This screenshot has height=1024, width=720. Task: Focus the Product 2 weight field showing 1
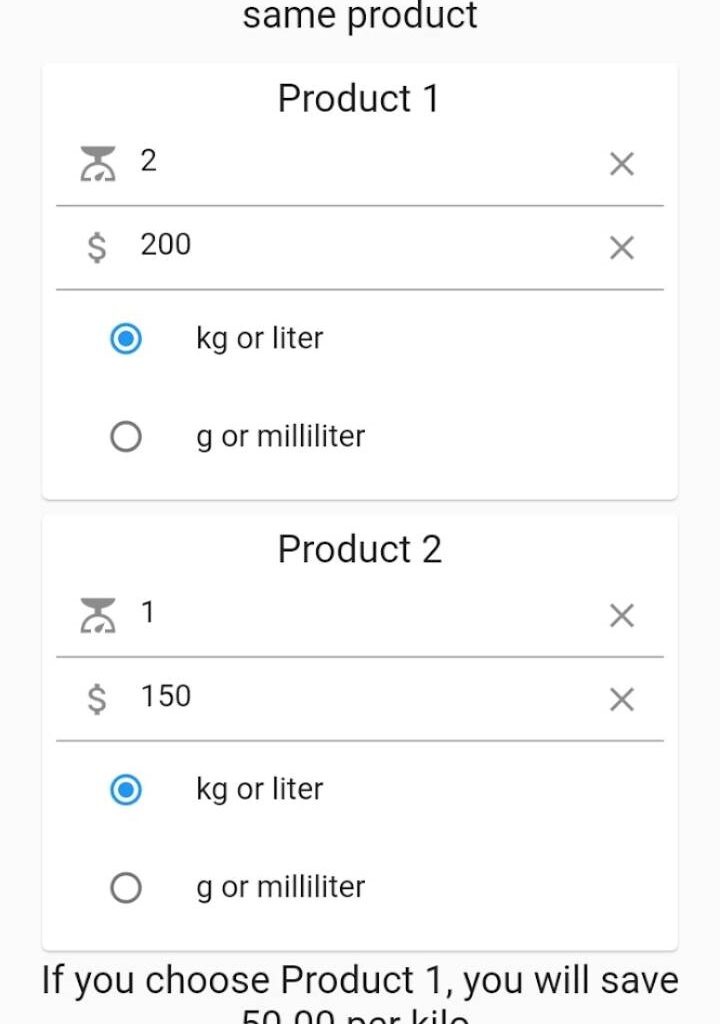(x=360, y=613)
